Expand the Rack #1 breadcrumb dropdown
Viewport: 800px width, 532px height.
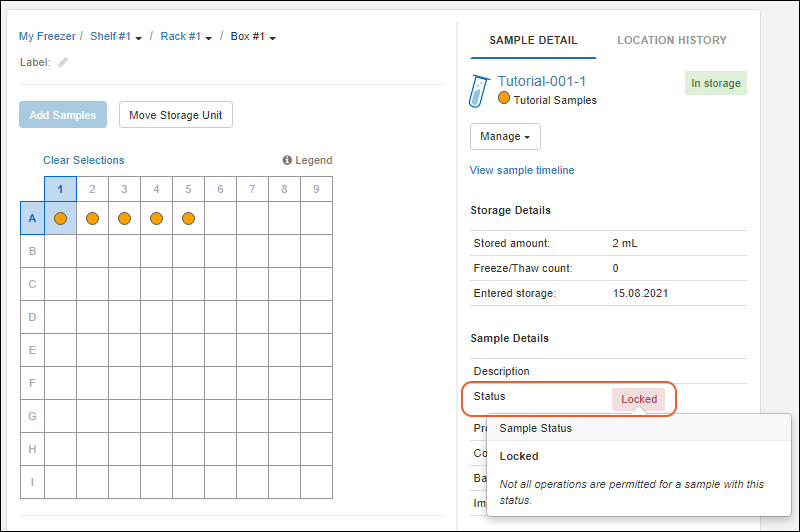point(186,37)
